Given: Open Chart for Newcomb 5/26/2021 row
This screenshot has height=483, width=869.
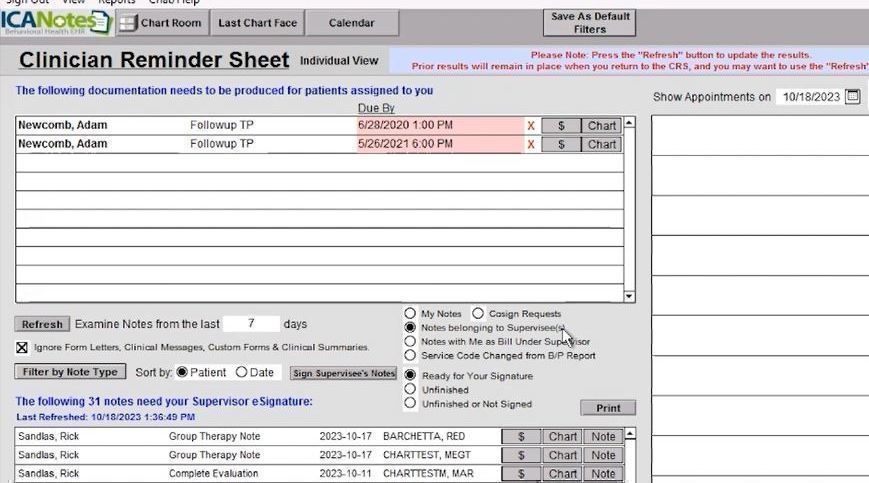Looking at the screenshot, I should coord(601,145).
